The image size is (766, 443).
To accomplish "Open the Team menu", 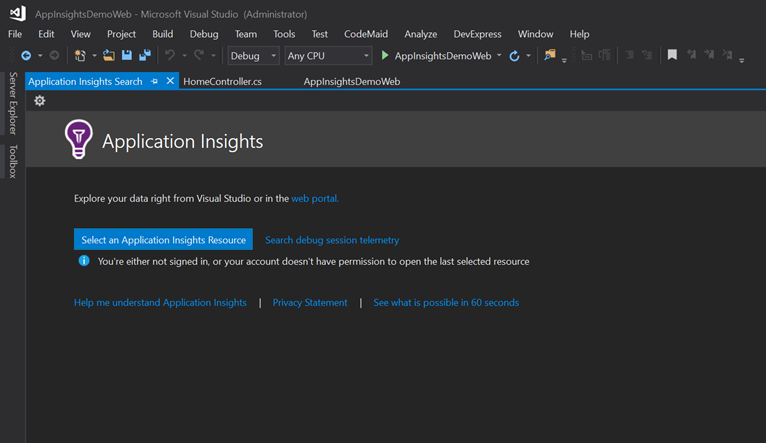I will (x=246, y=34).
